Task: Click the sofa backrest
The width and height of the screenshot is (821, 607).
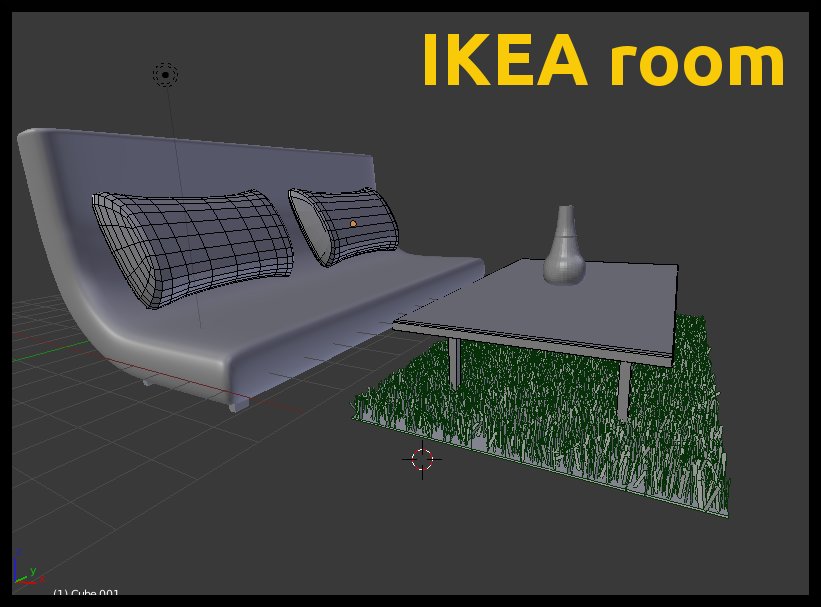Action: [x=209, y=168]
